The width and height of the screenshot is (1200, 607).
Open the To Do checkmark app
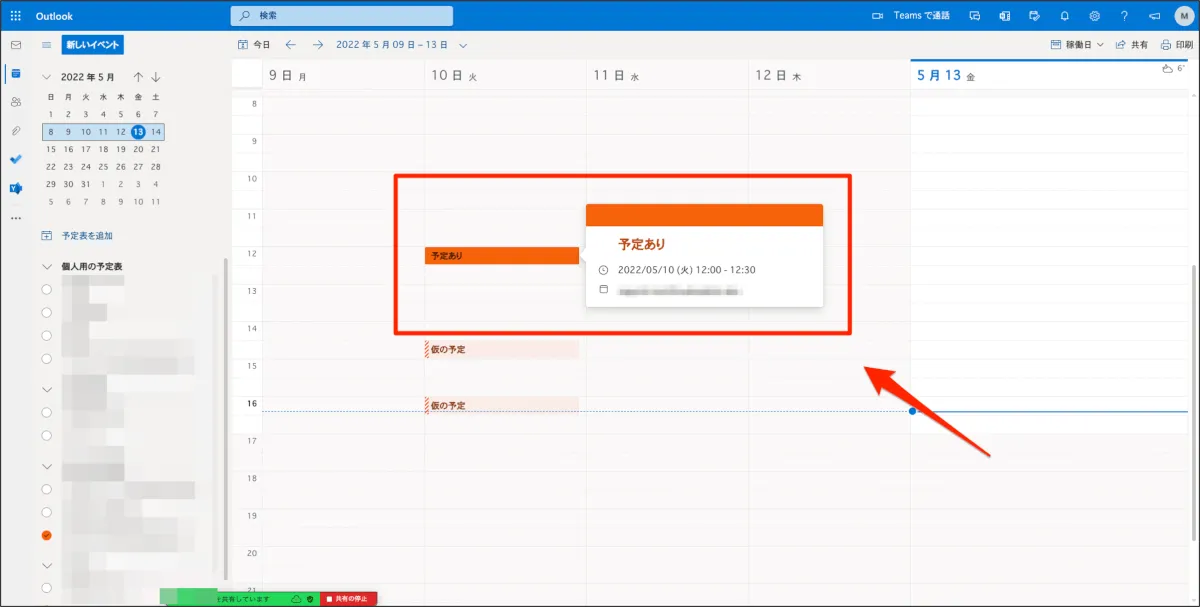pyautogui.click(x=15, y=159)
